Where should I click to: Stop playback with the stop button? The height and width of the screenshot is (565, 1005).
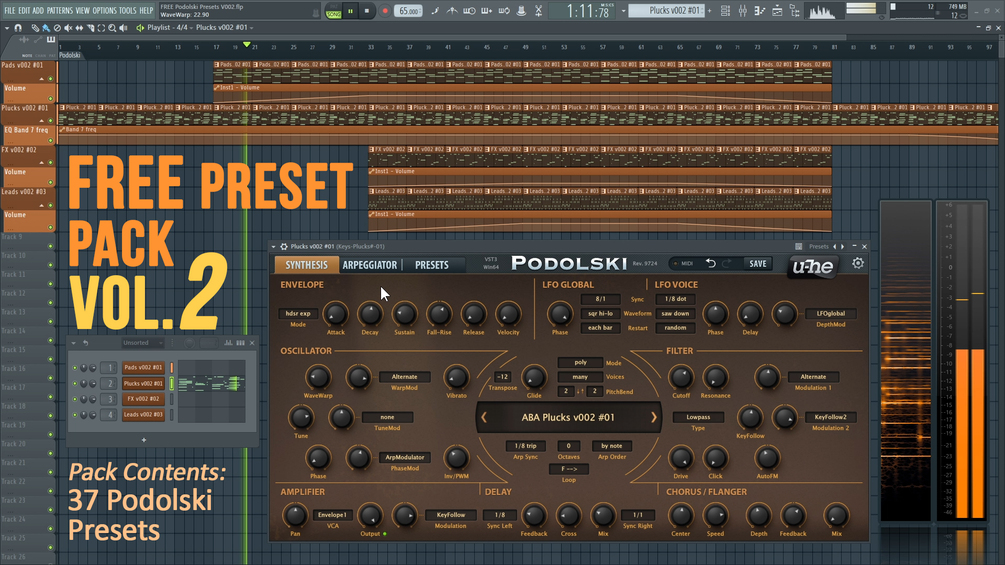(x=367, y=11)
